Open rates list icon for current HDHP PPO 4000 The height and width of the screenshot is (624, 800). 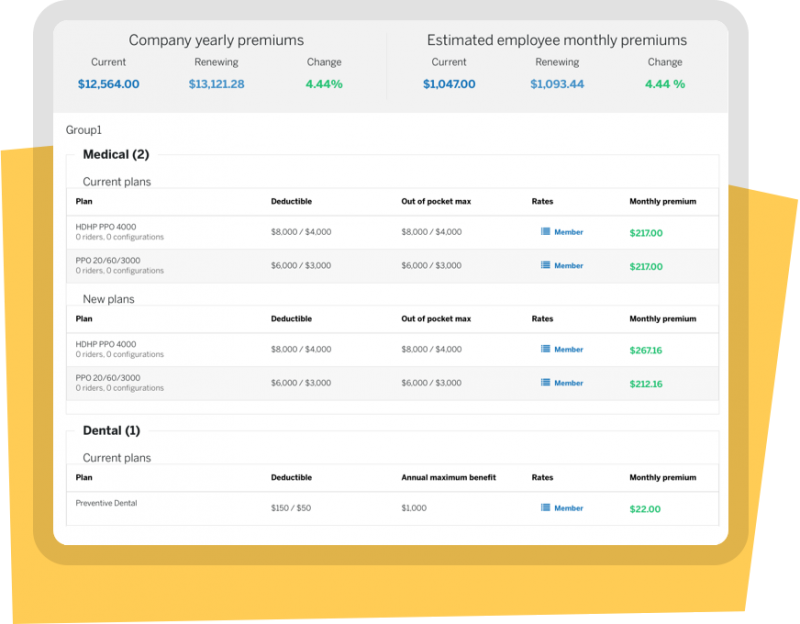(x=545, y=232)
